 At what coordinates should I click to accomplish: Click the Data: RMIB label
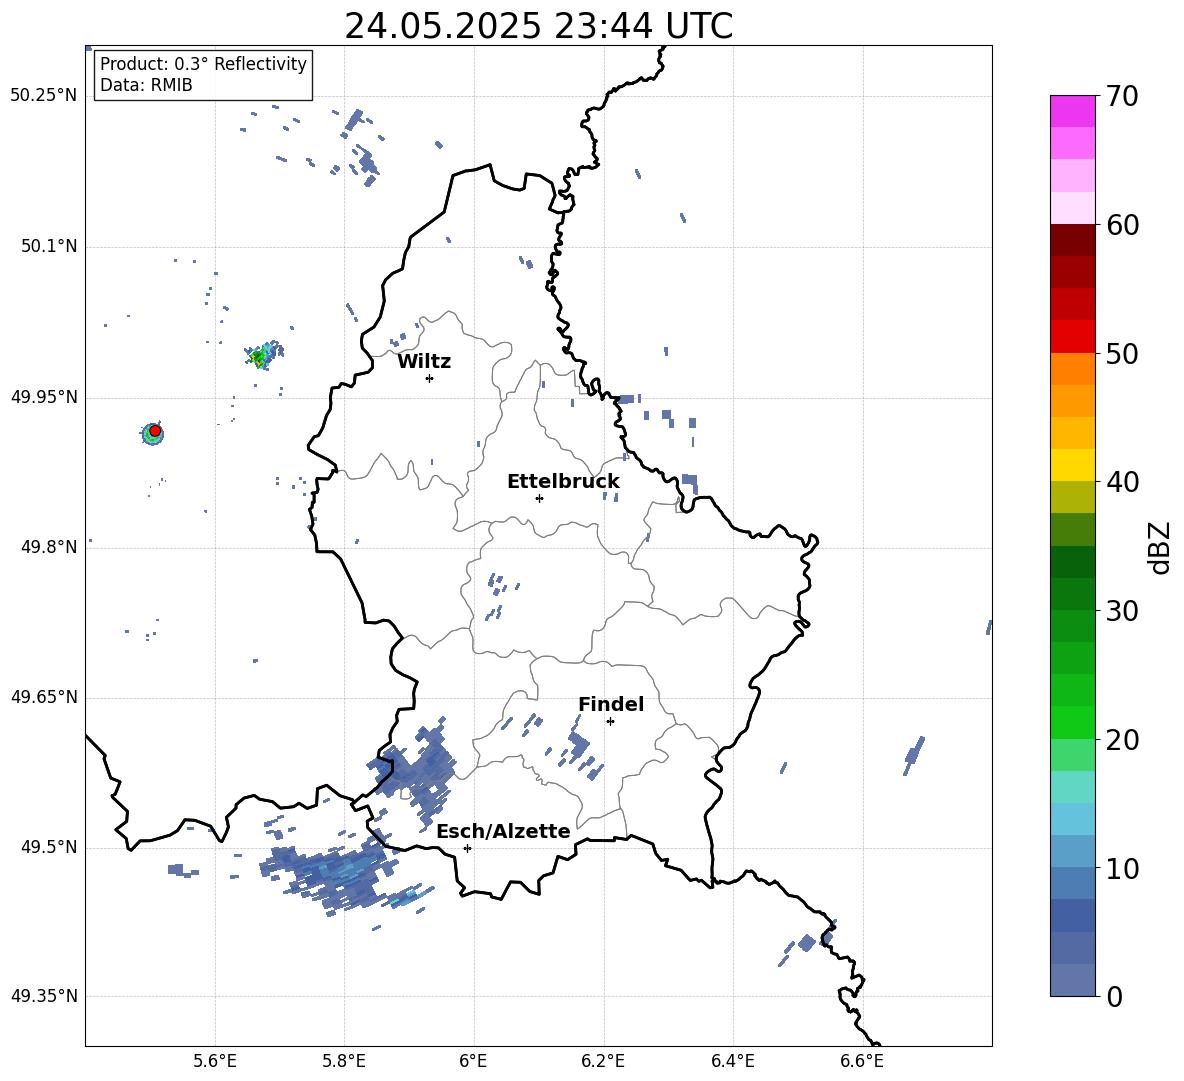(146, 85)
